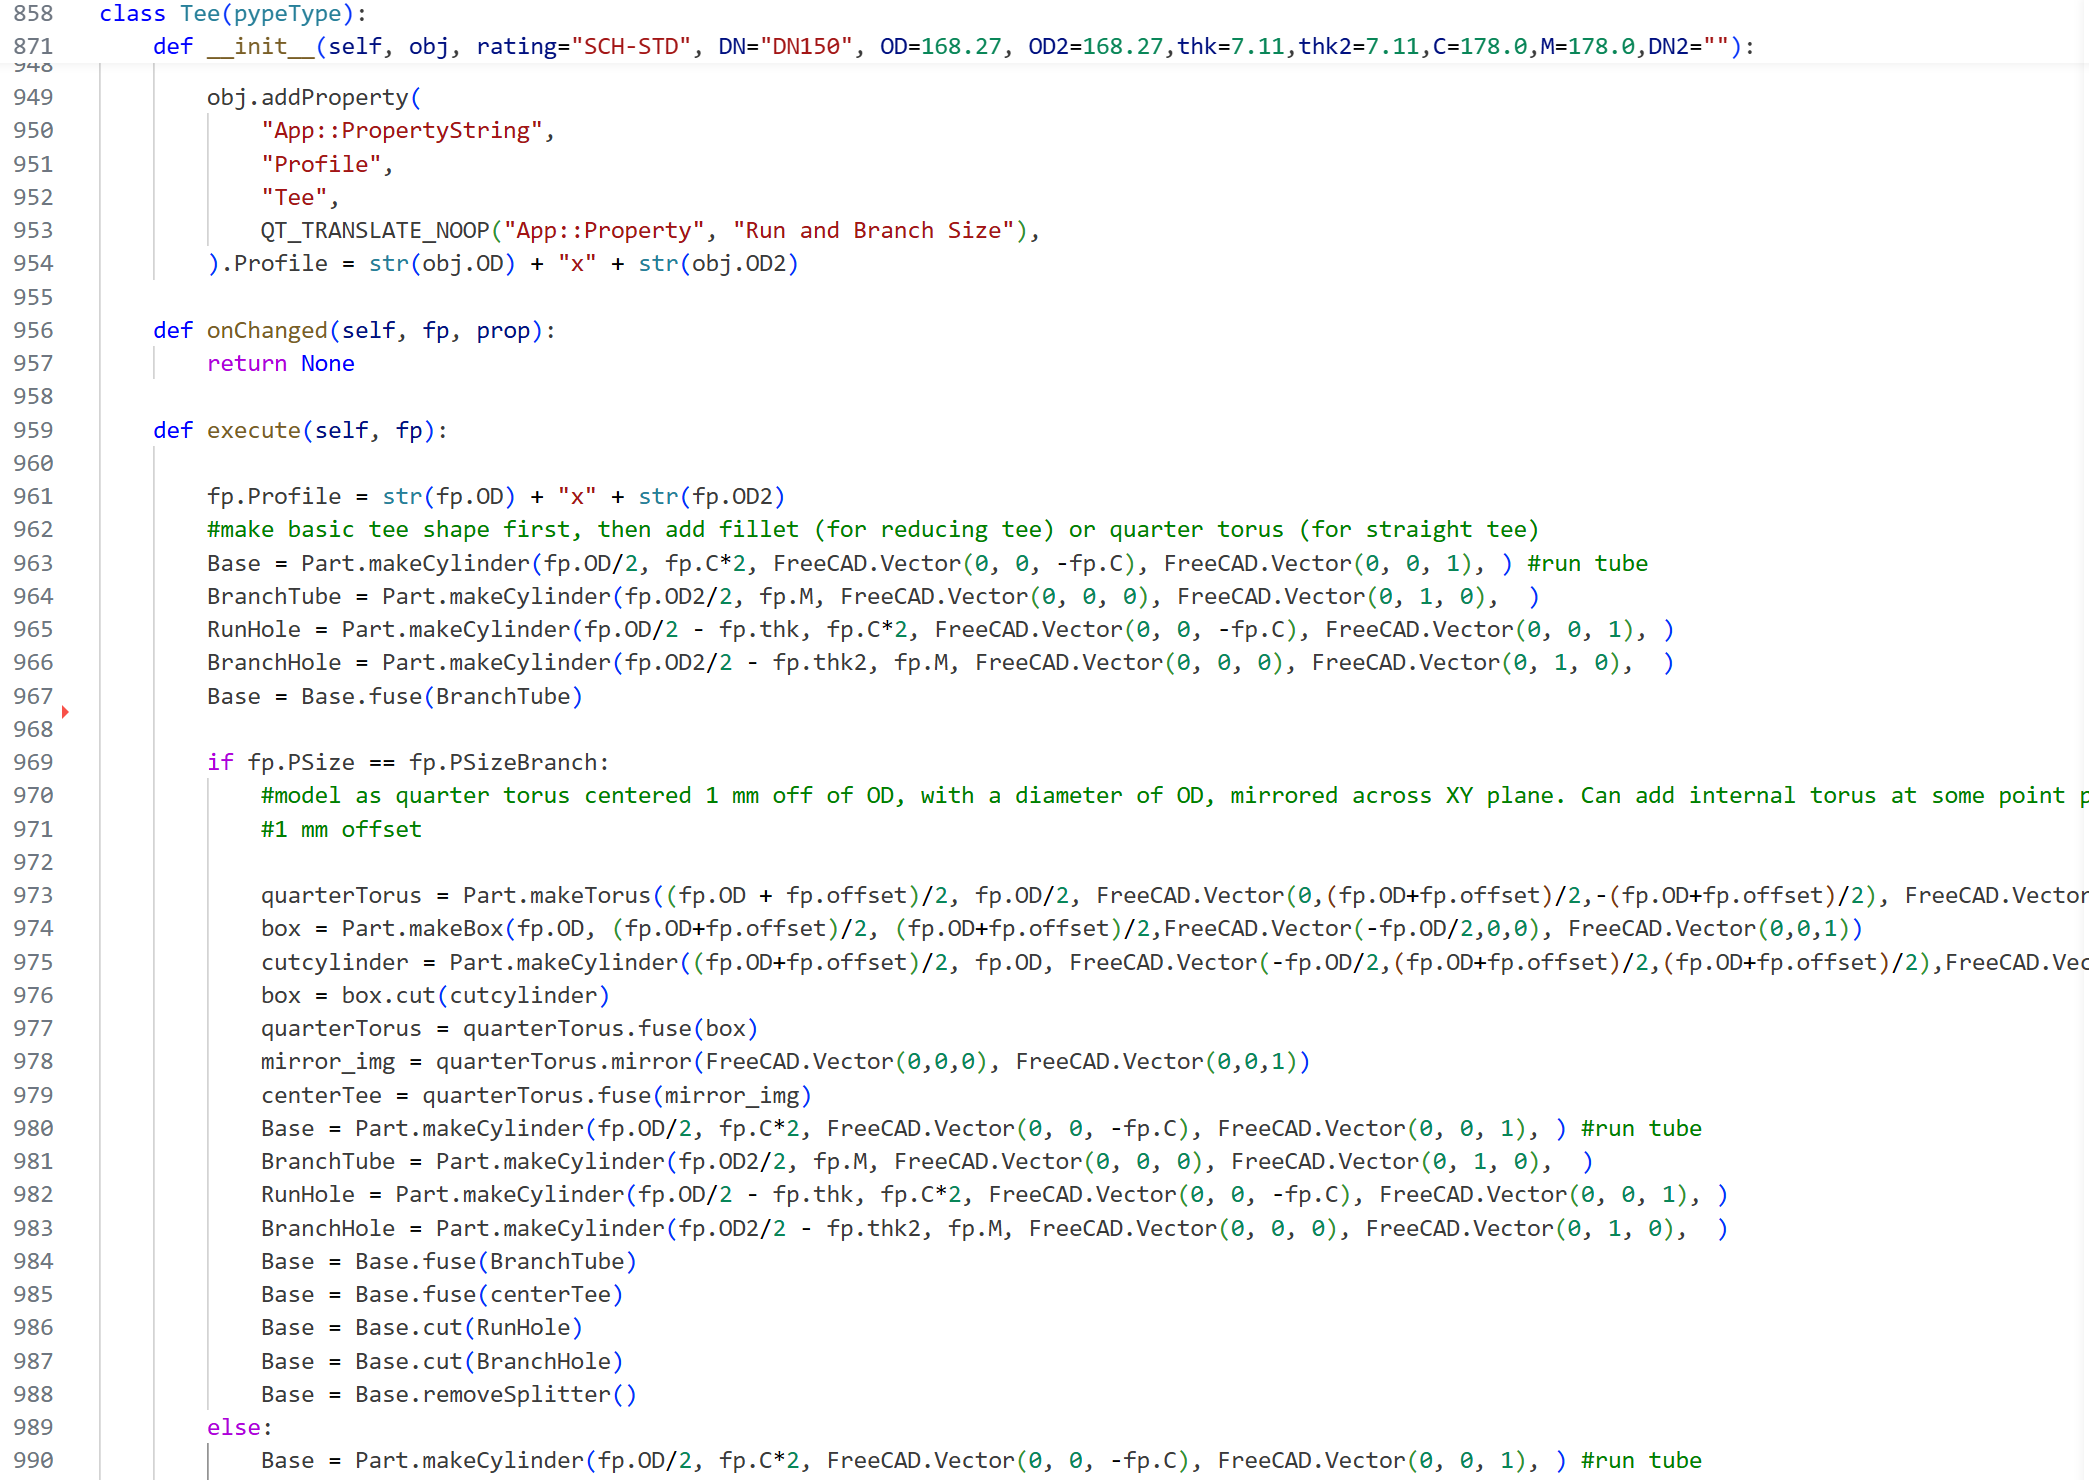Click the execute function name
Viewport: 2089px width, 1480px height.
254,430
